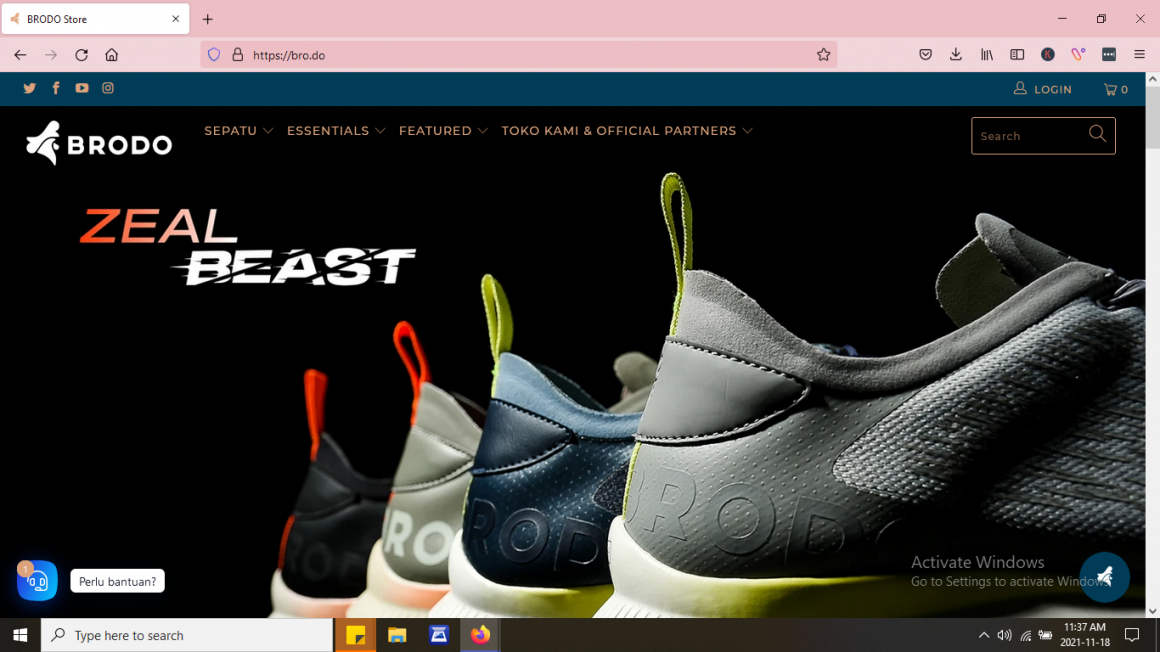Screen dimensions: 1160x652
Task: Reload the page with the refresh button
Action: click(x=82, y=55)
